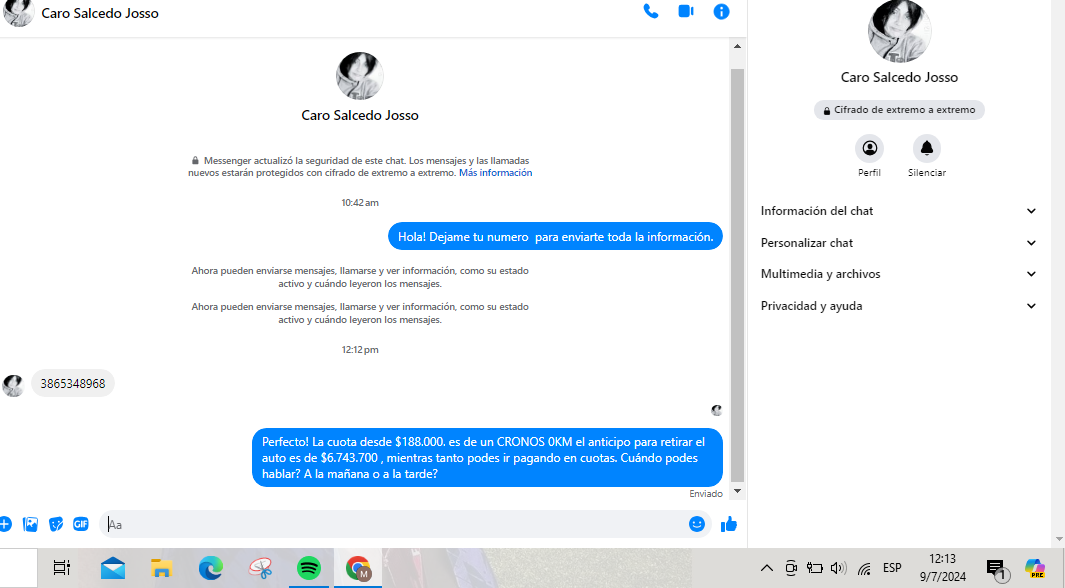Show hidden system tray icons
The height and width of the screenshot is (588, 1065).
[767, 568]
